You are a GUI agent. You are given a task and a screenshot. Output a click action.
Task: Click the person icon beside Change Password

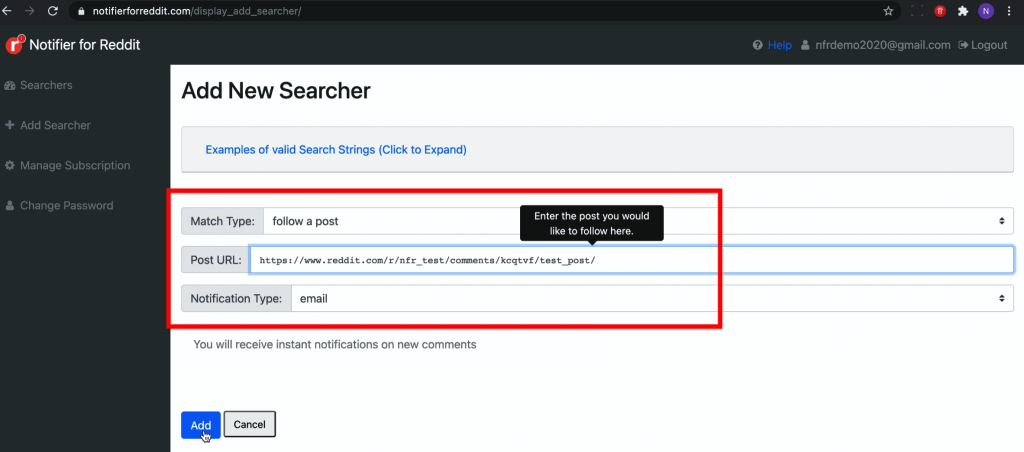coord(10,206)
